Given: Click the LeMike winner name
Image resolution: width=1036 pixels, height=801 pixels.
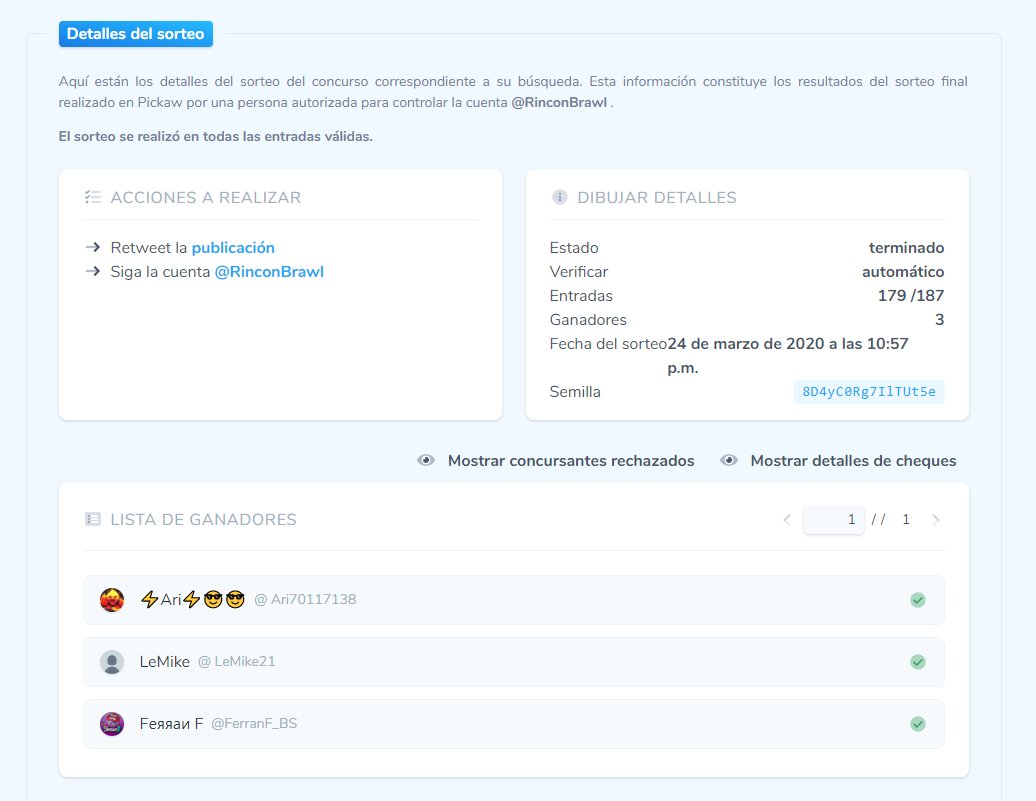Looking at the screenshot, I should pyautogui.click(x=165, y=662).
